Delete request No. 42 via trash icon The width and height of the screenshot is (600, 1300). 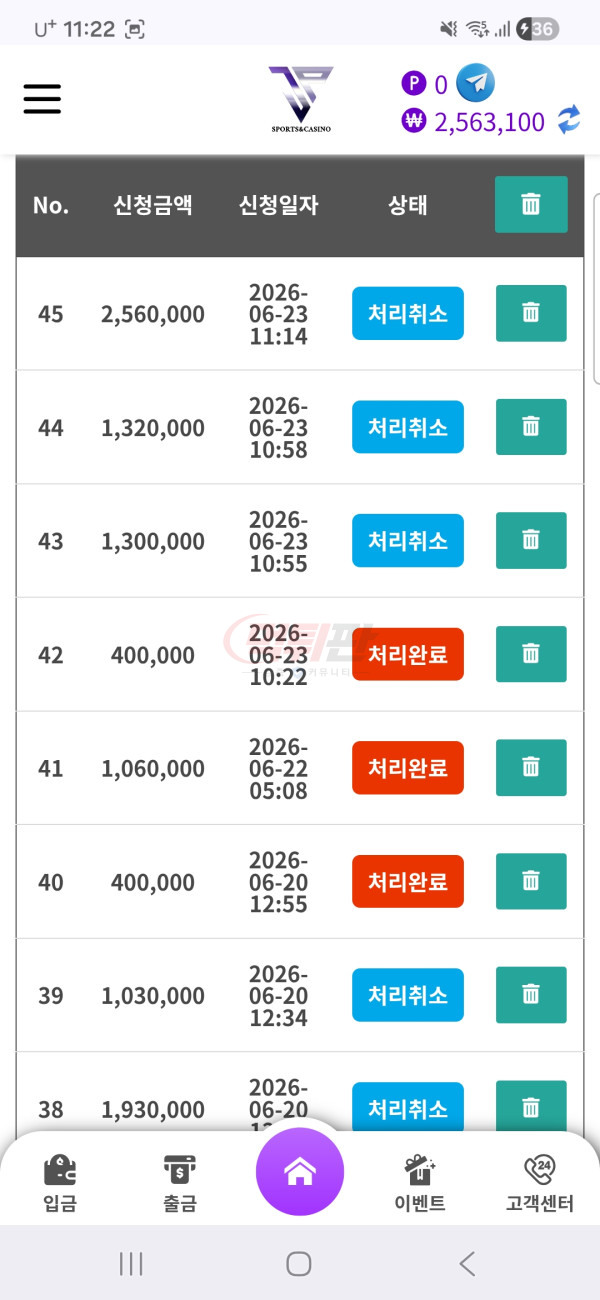[531, 654]
